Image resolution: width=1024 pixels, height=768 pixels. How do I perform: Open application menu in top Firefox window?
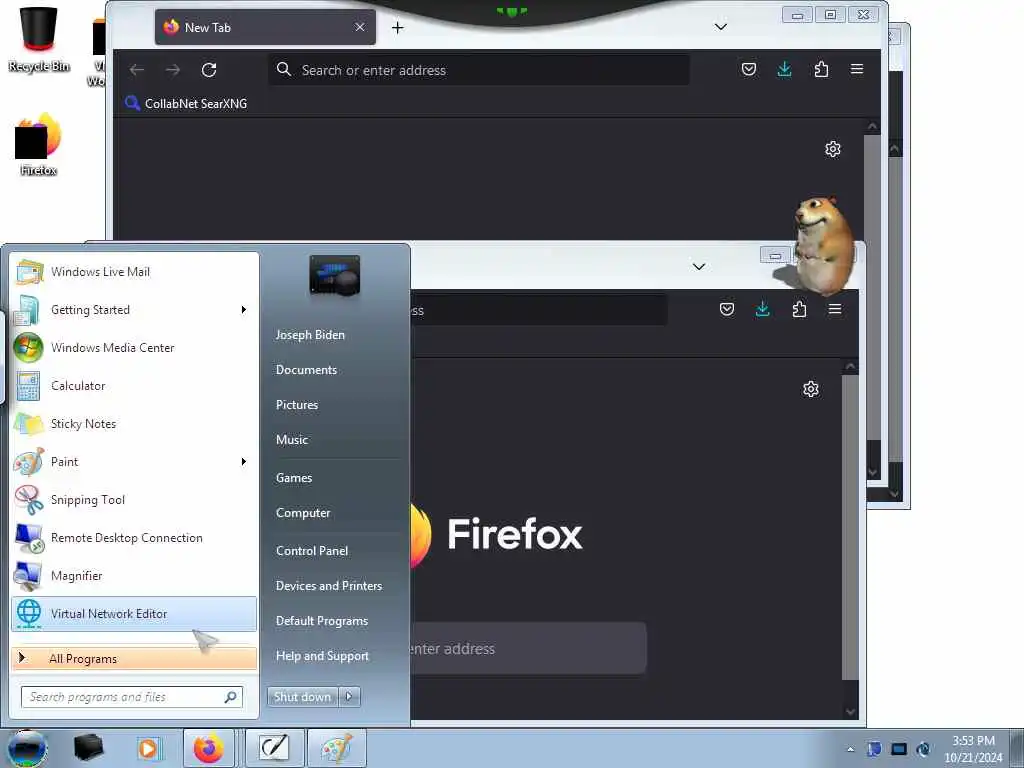pyautogui.click(x=857, y=69)
